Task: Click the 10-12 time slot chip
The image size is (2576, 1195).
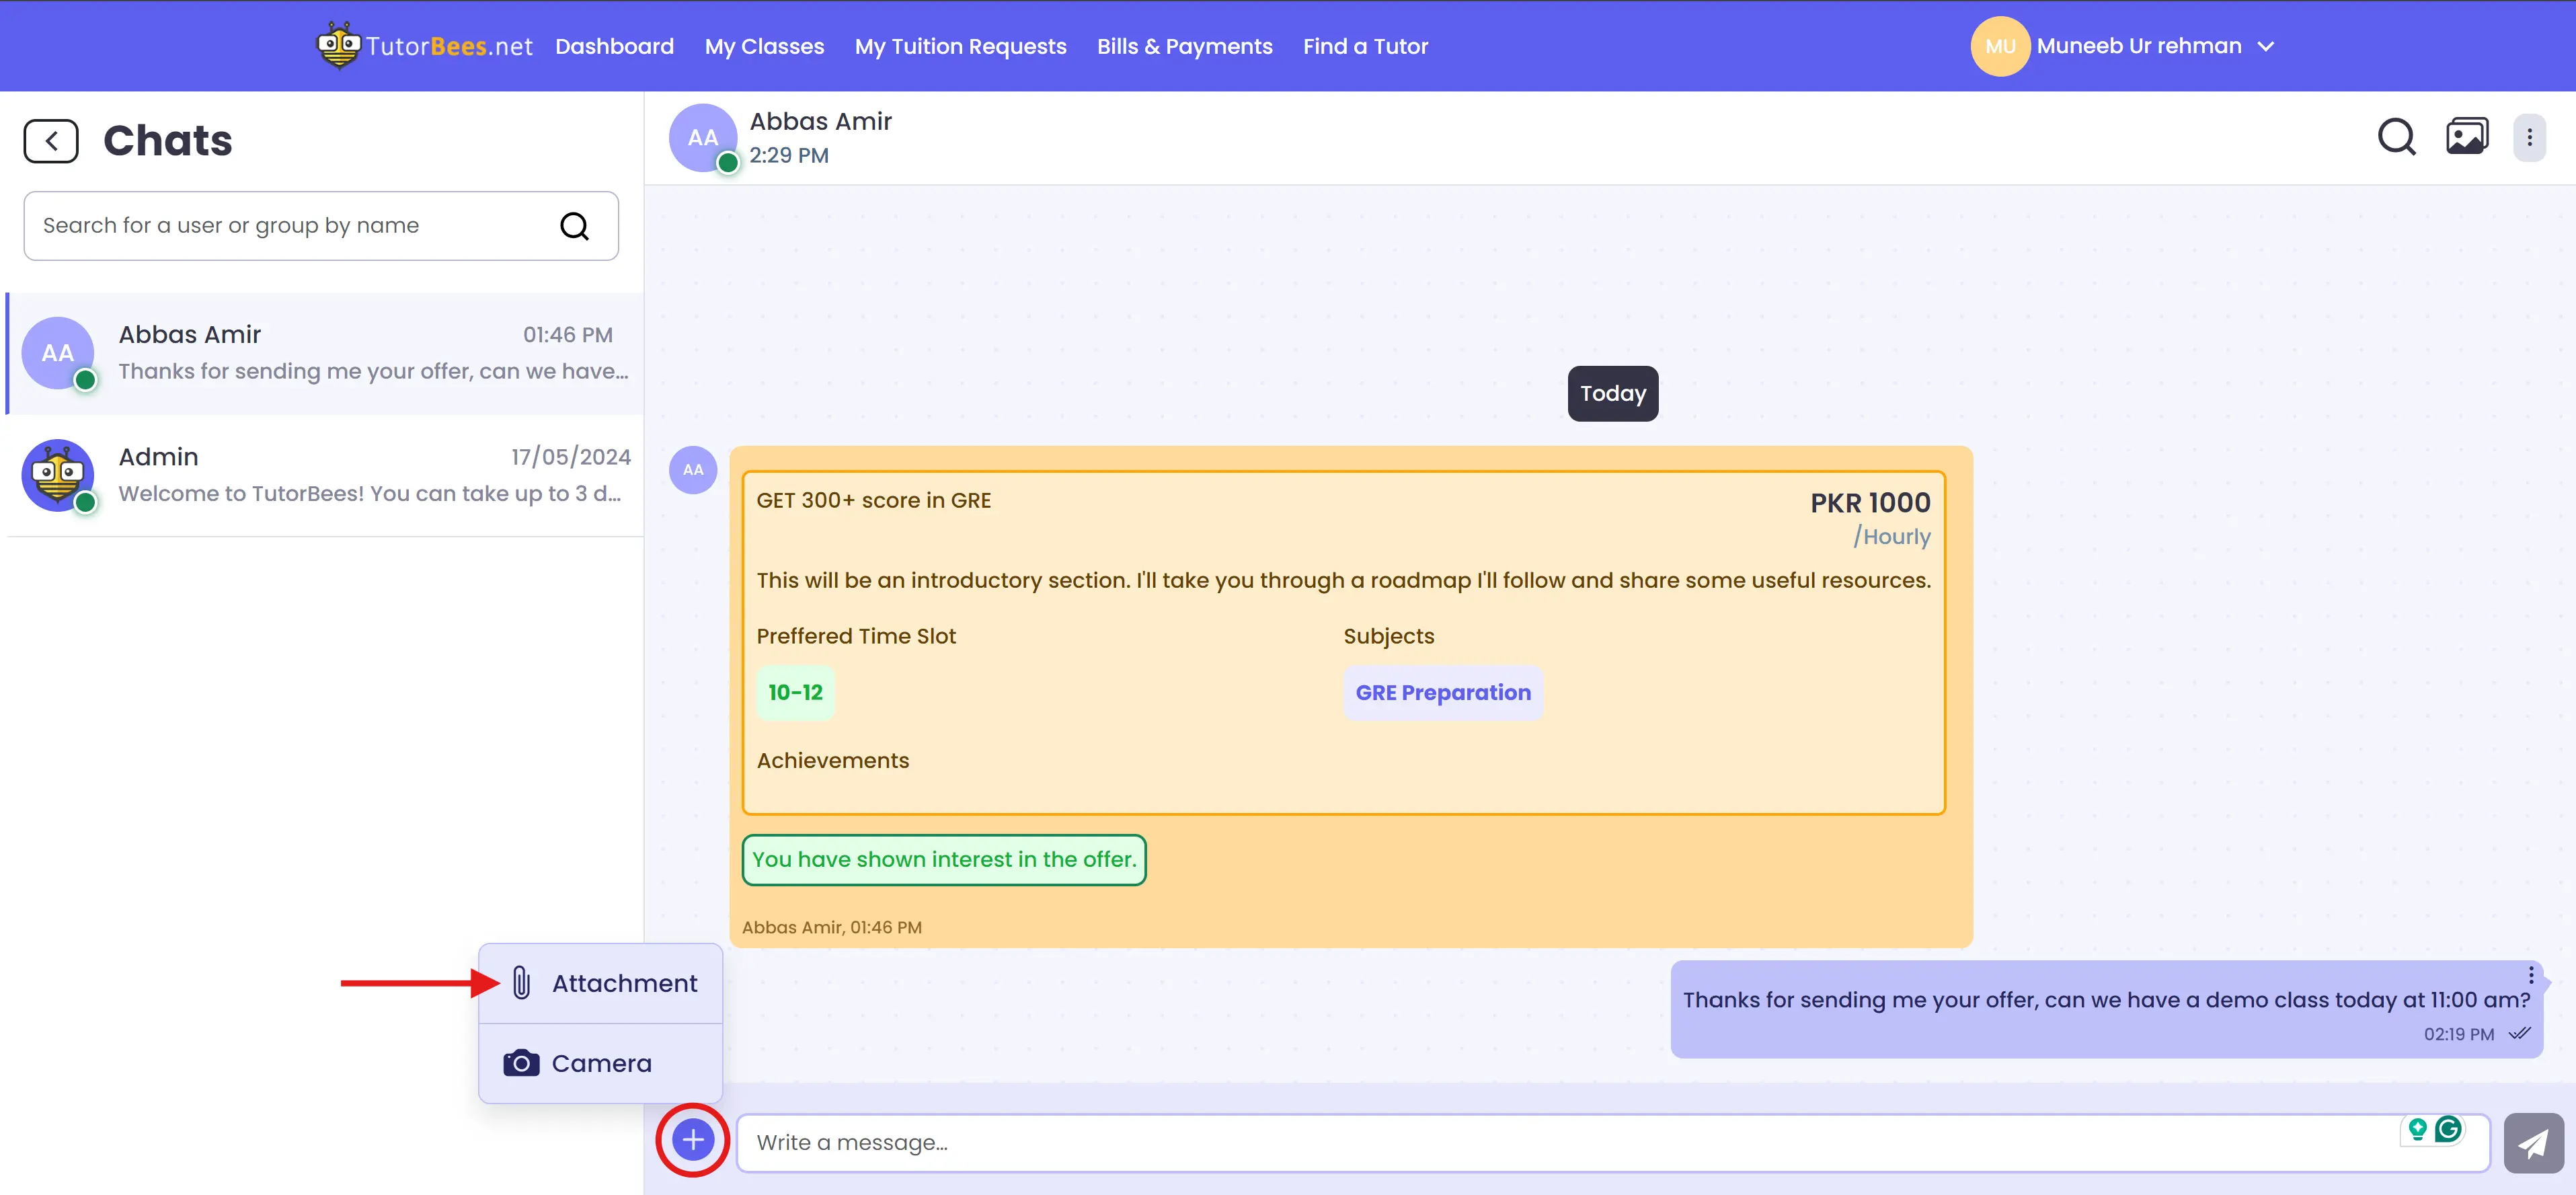Action: (x=795, y=693)
